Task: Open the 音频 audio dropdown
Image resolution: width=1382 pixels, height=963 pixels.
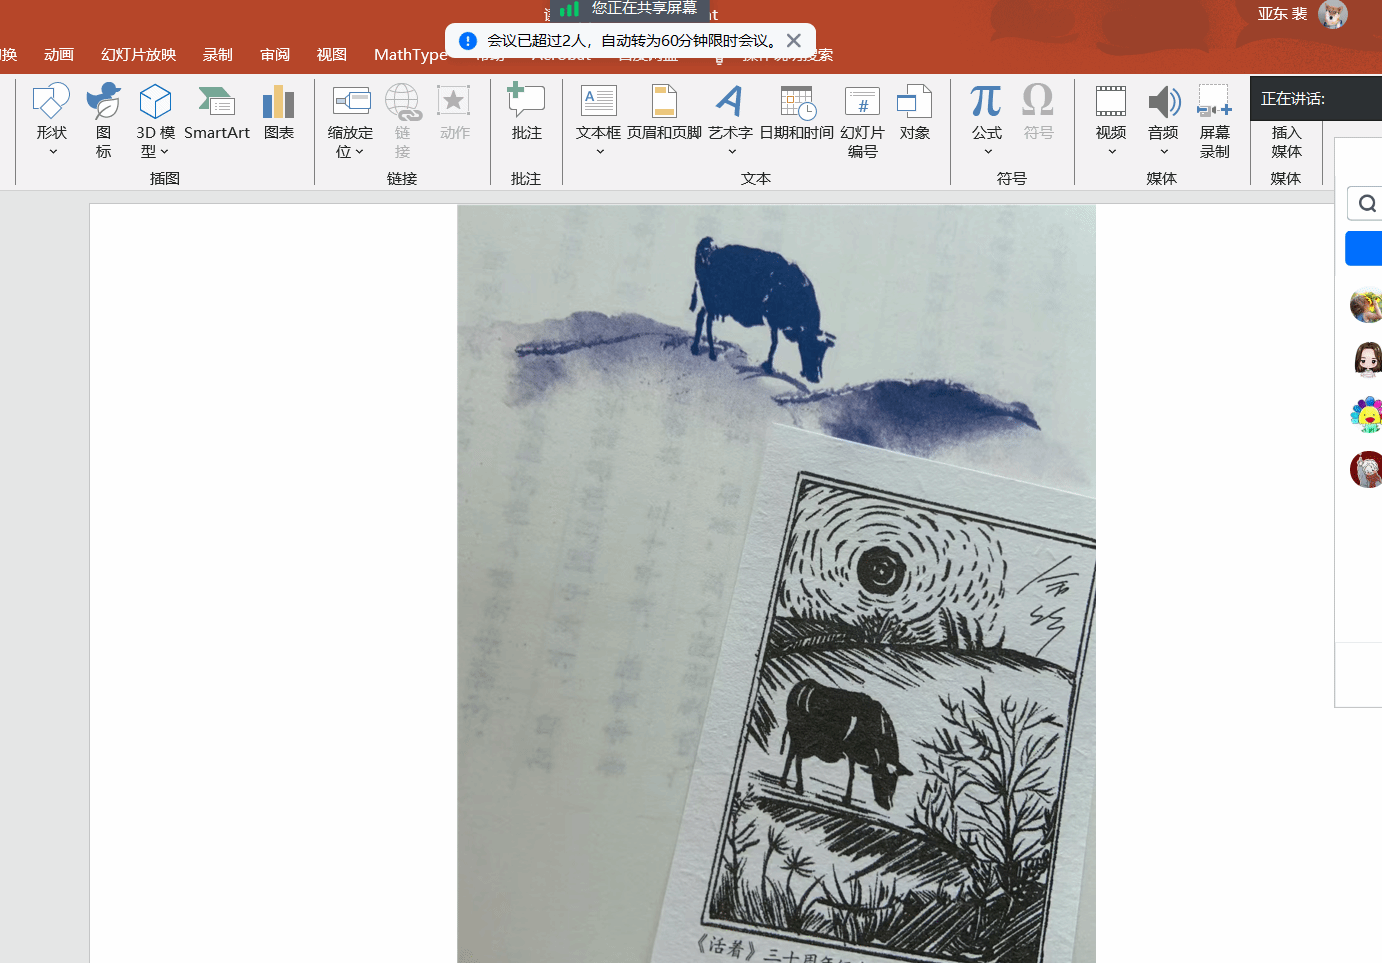Action: click(x=1164, y=152)
